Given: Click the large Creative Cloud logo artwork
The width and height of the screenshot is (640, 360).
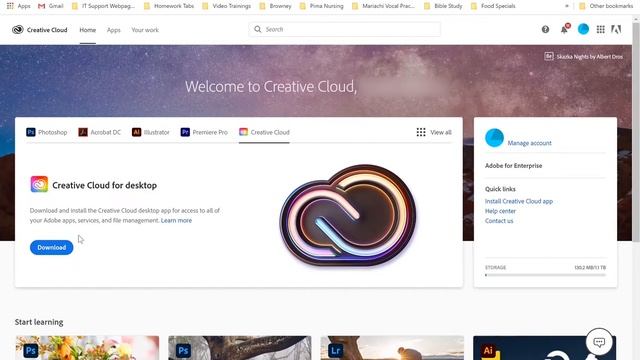Looking at the screenshot, I should [x=348, y=215].
